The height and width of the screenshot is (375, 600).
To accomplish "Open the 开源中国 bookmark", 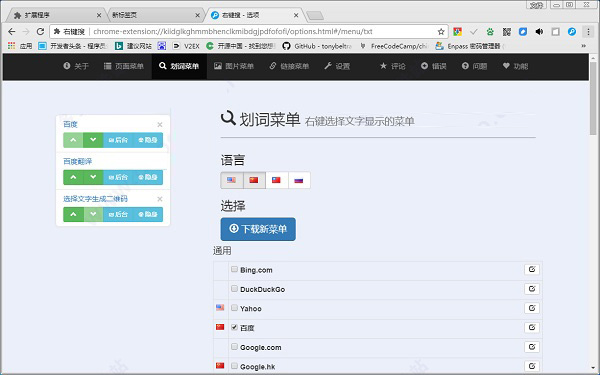I will click(x=241, y=46).
